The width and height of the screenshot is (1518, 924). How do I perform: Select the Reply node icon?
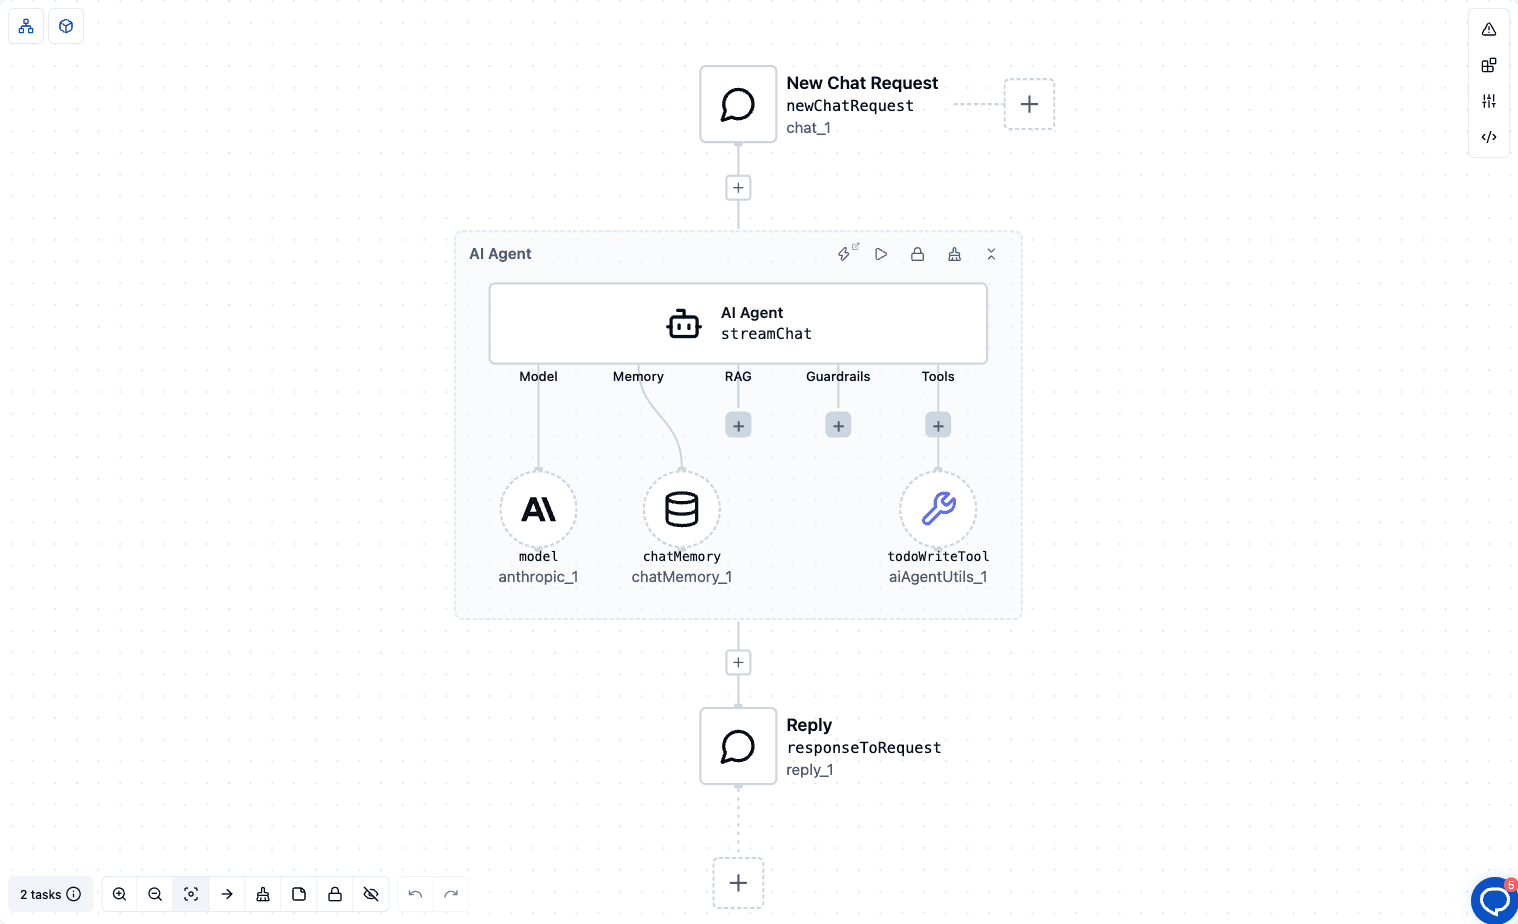[738, 746]
